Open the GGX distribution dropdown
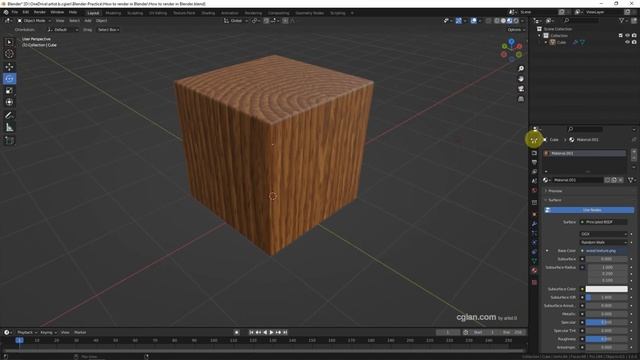 tap(603, 234)
